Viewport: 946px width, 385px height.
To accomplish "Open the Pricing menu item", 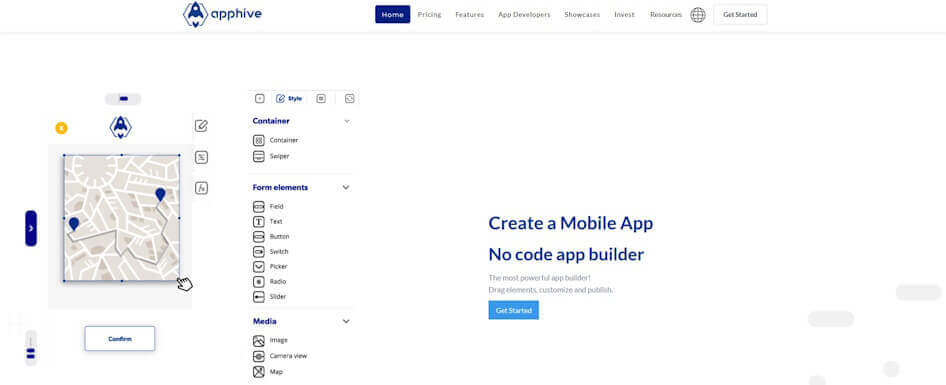I will (430, 14).
